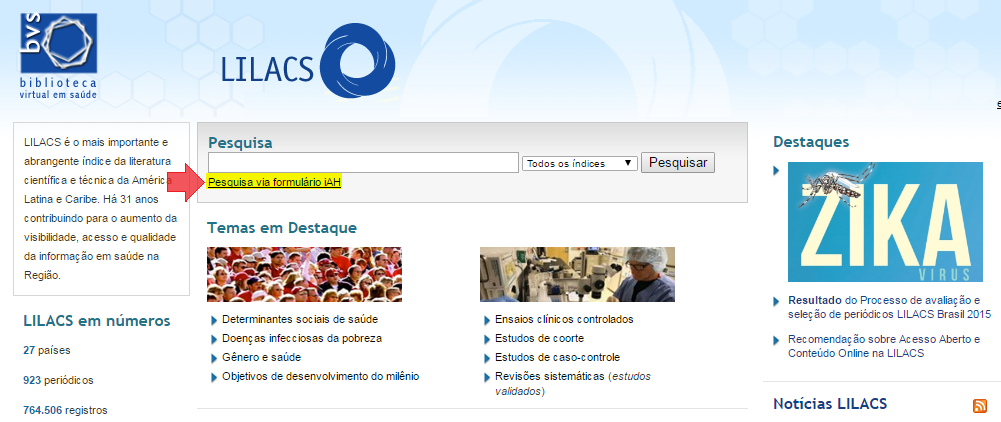Click the 'LILACS em números' heading
This screenshot has width=1001, height=422.
[96, 320]
